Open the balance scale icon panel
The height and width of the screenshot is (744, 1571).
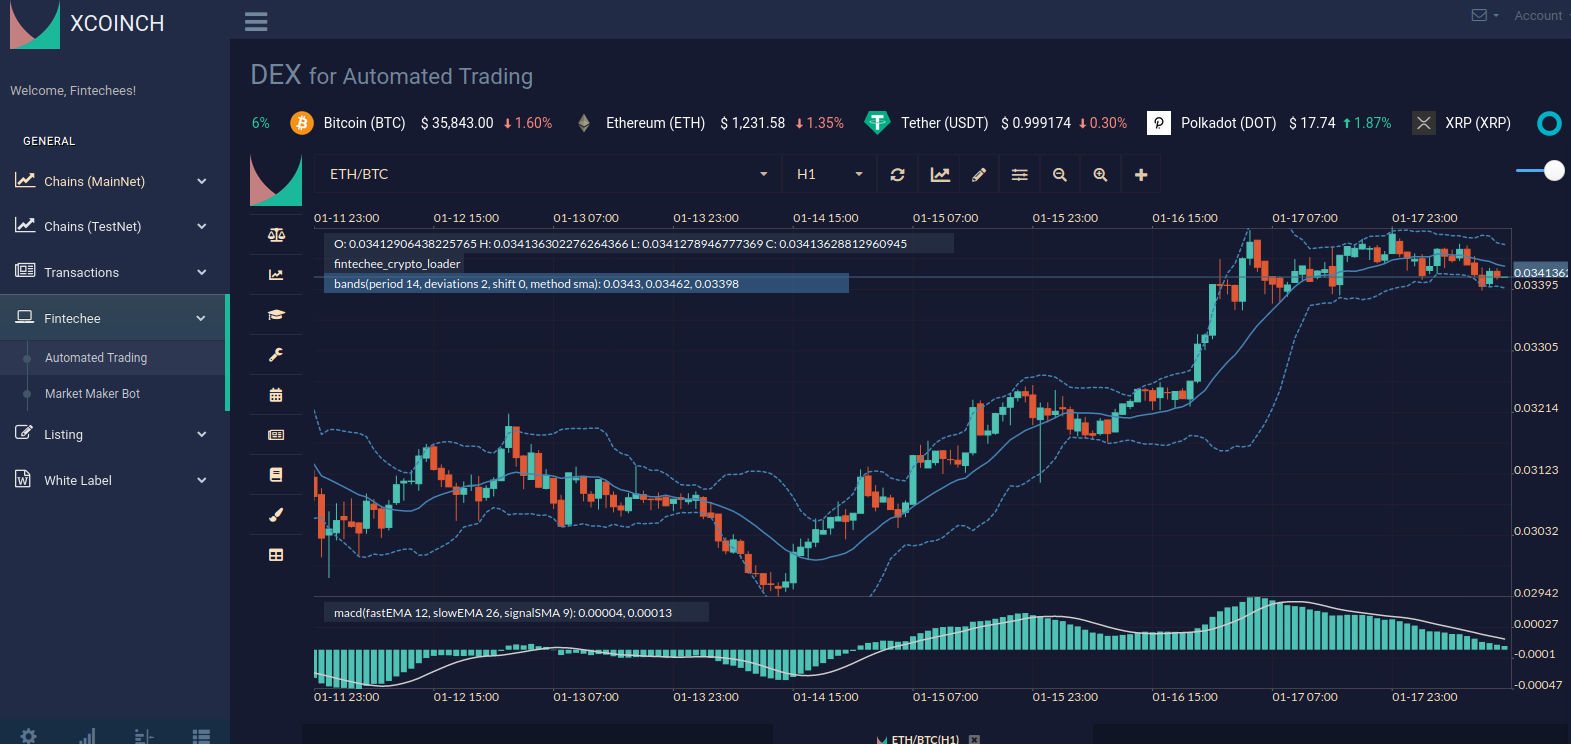tap(276, 235)
